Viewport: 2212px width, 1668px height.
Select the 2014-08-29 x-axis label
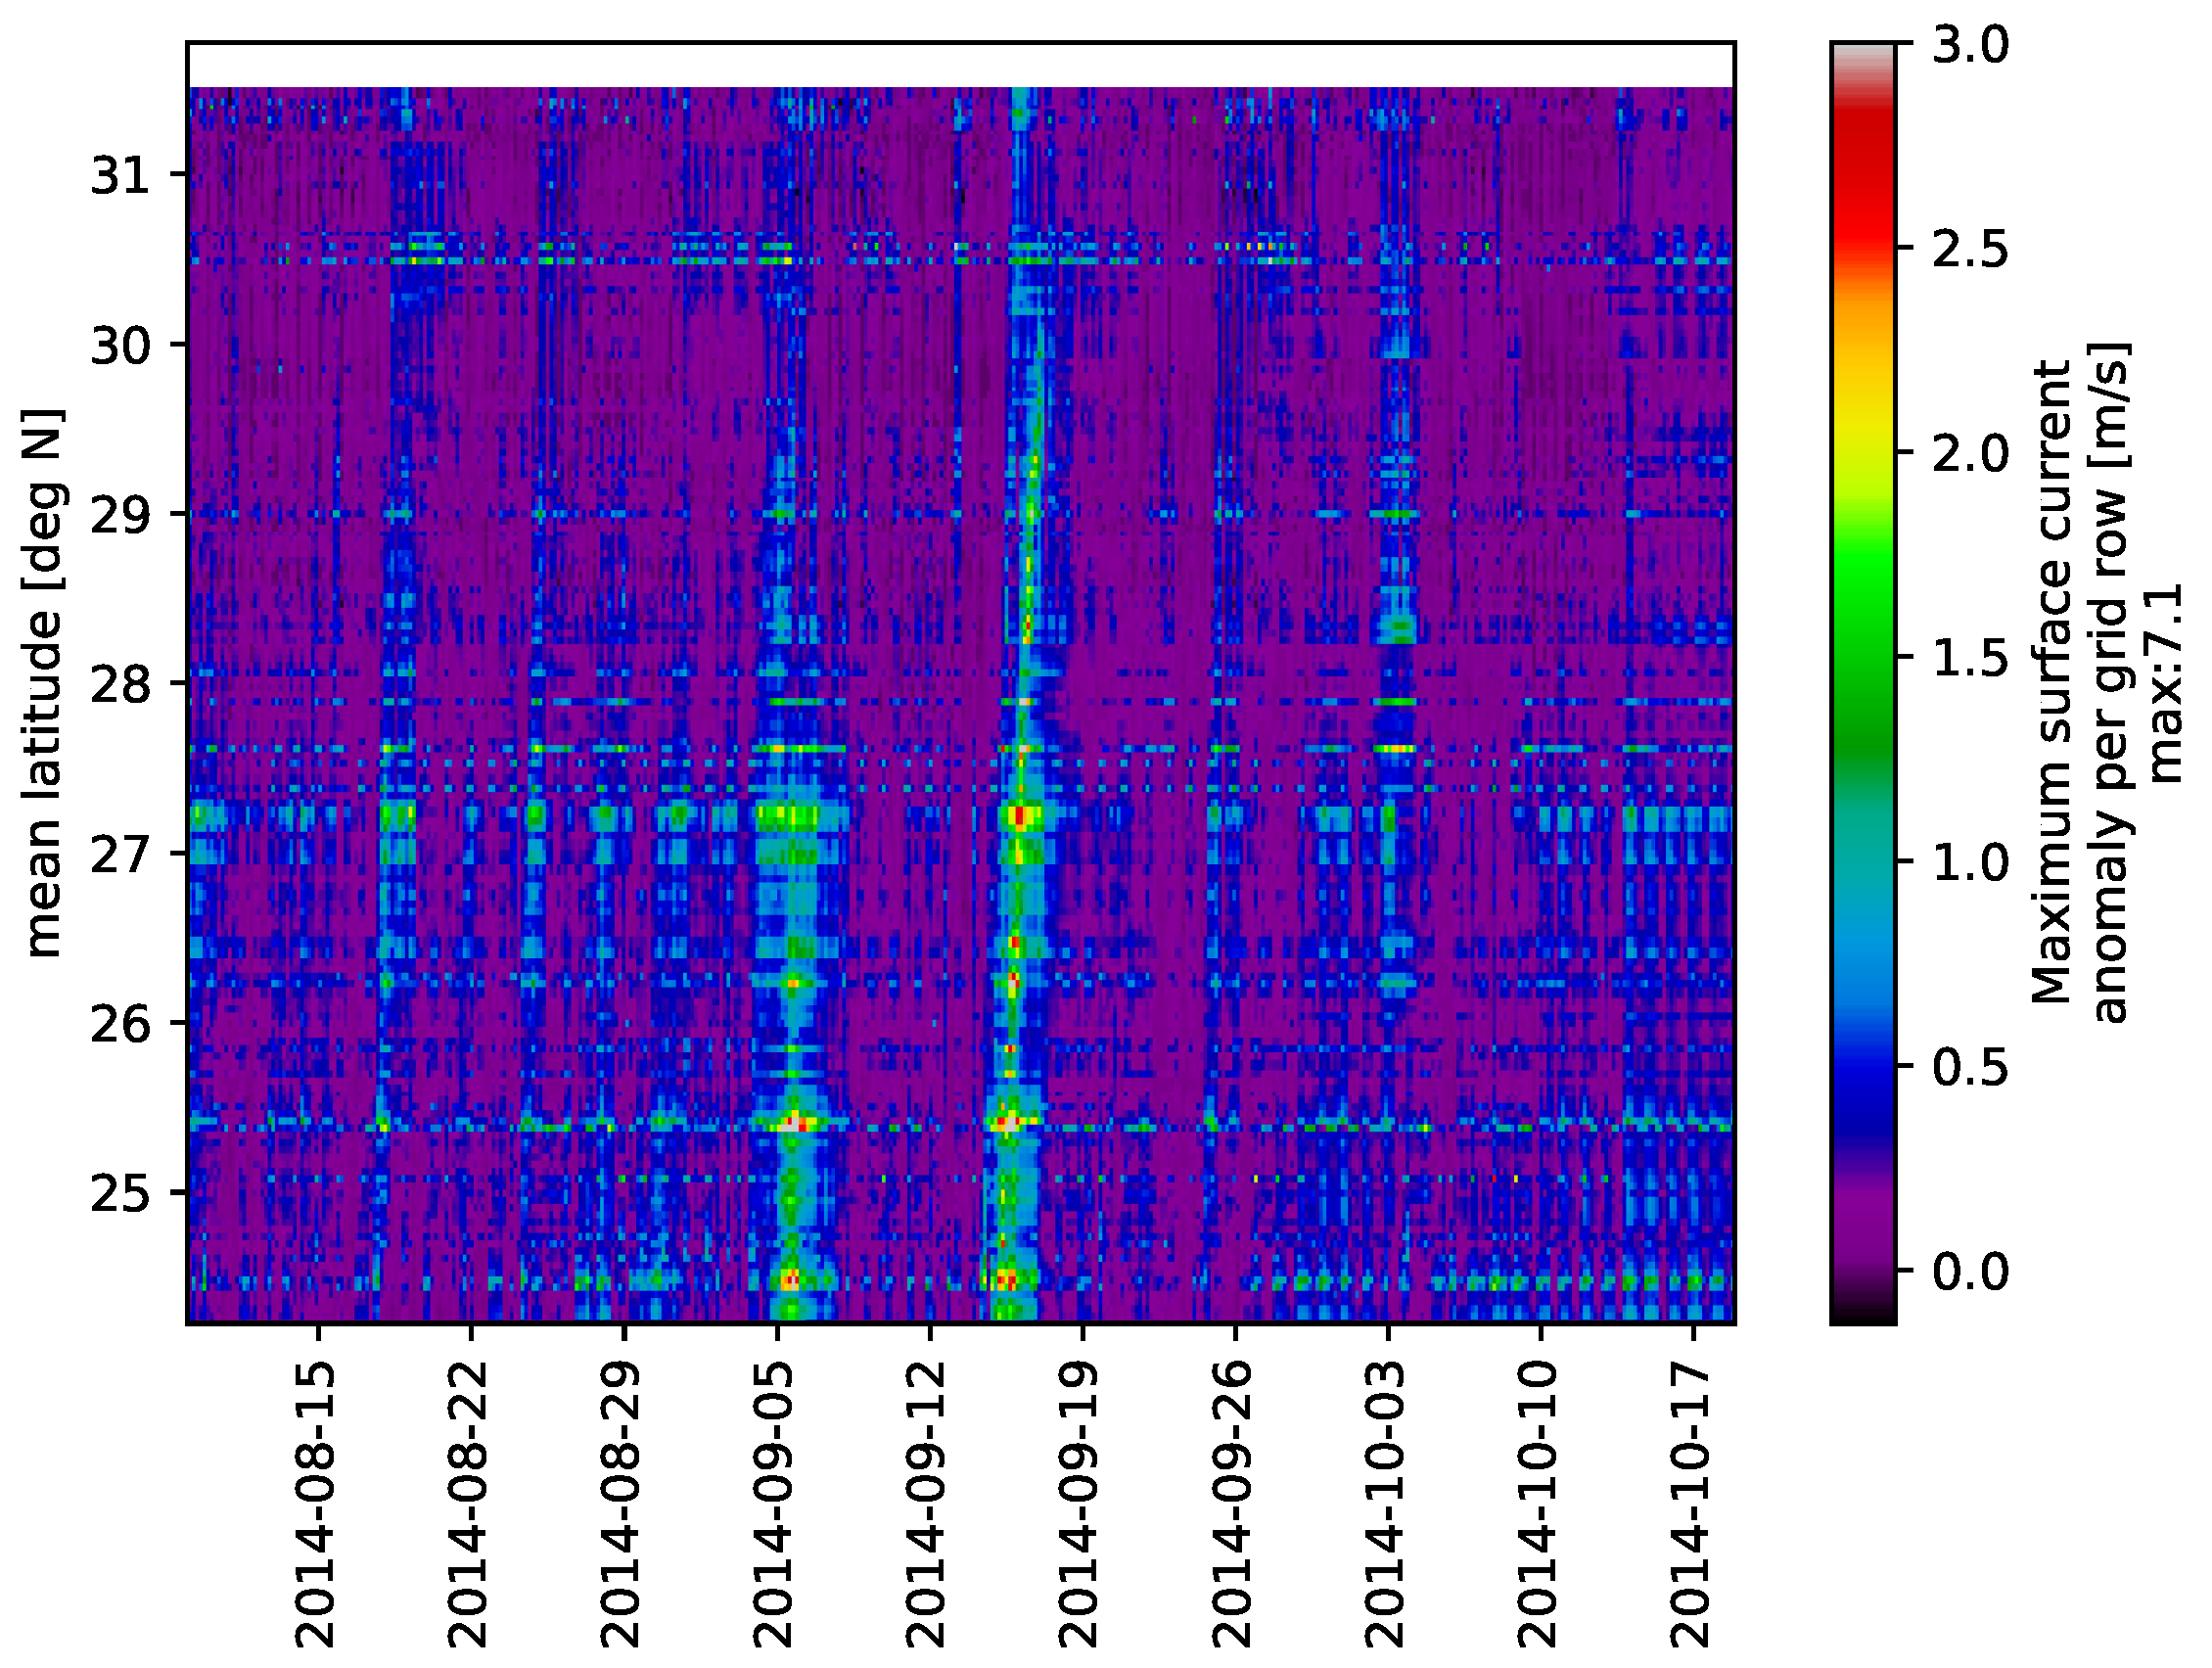(621, 1505)
